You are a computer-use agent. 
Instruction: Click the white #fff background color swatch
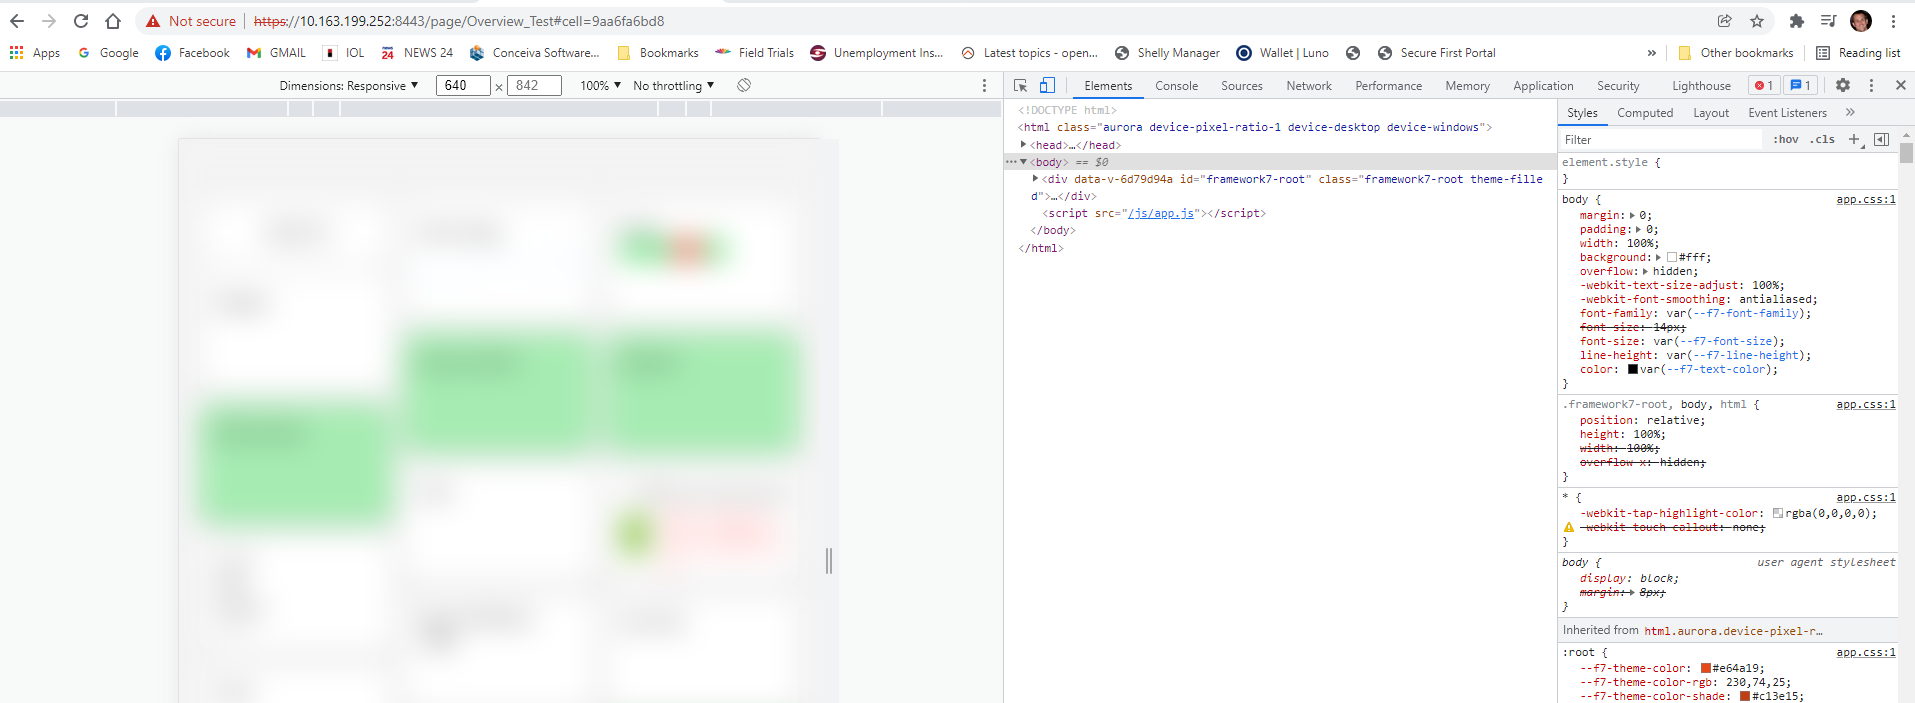(x=1672, y=257)
